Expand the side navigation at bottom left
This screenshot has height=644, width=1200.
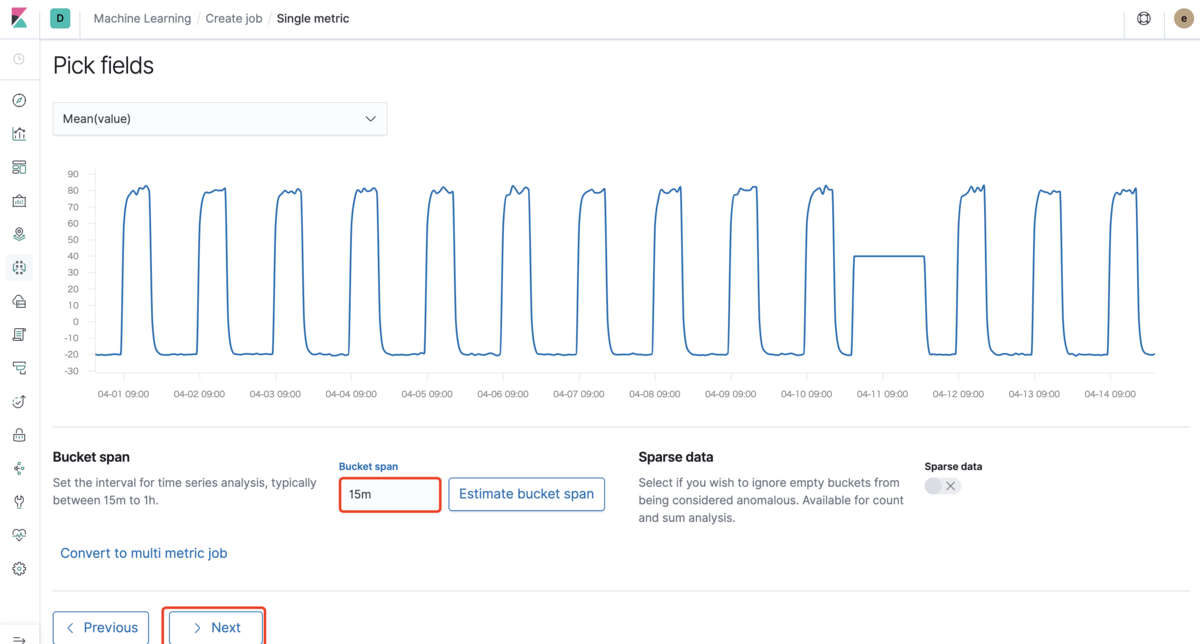click(x=19, y=637)
